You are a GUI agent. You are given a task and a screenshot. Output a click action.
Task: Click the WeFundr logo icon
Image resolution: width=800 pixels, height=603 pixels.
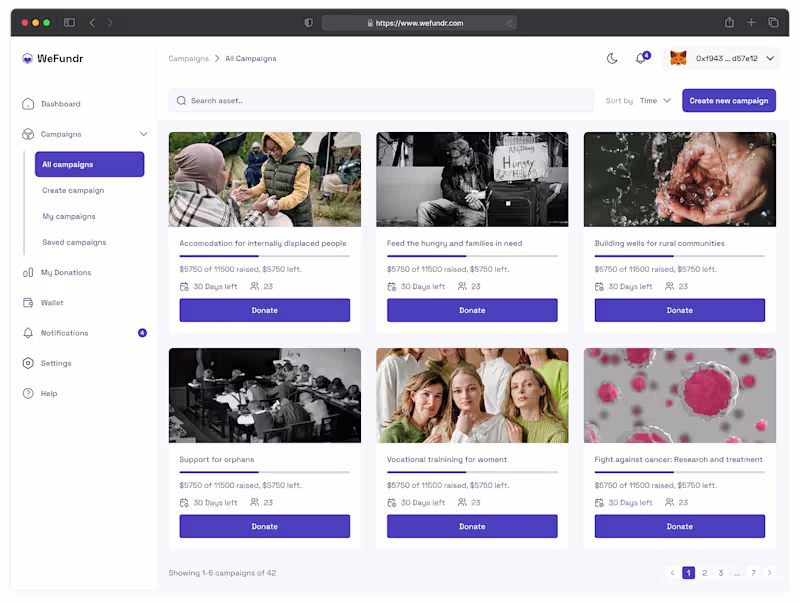[x=28, y=58]
